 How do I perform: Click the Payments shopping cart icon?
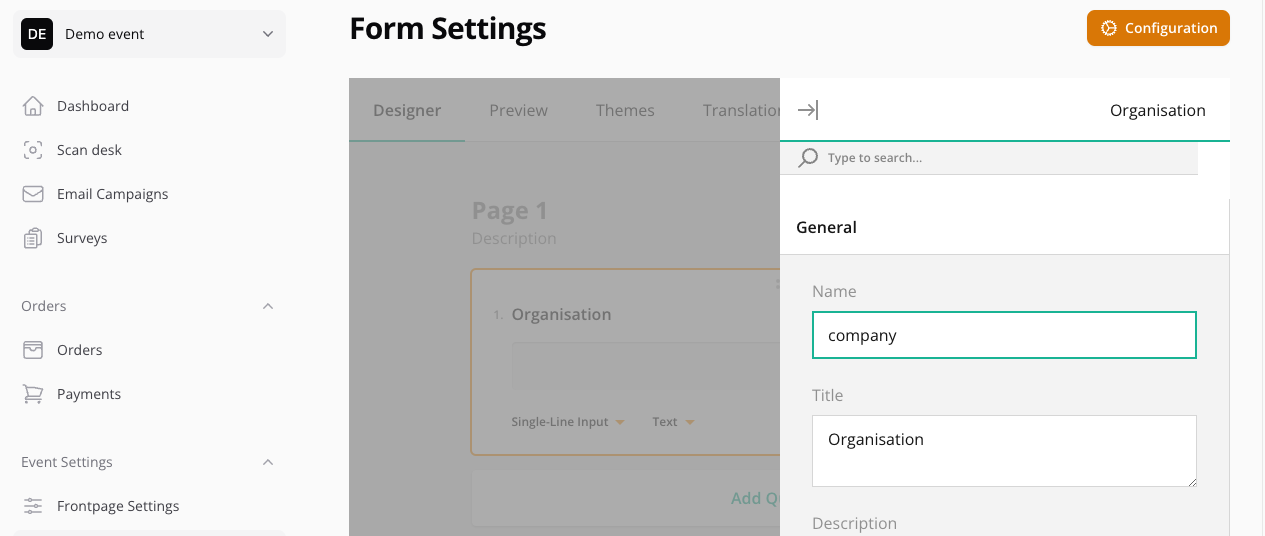pos(33,394)
